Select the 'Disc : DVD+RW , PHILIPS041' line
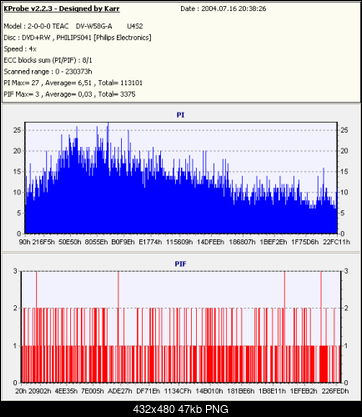 (x=77, y=38)
